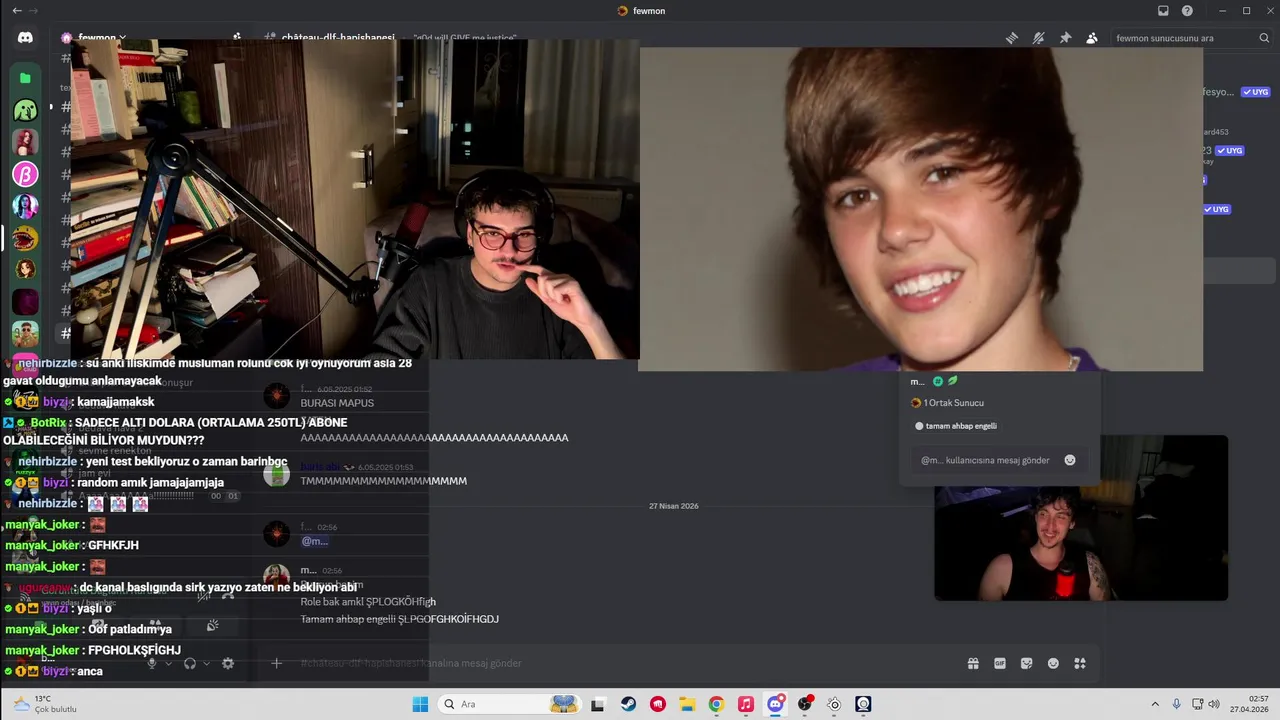The width and height of the screenshot is (1280, 720).
Task: Click the teal hashtag badge in profile popup
Action: [x=938, y=381]
